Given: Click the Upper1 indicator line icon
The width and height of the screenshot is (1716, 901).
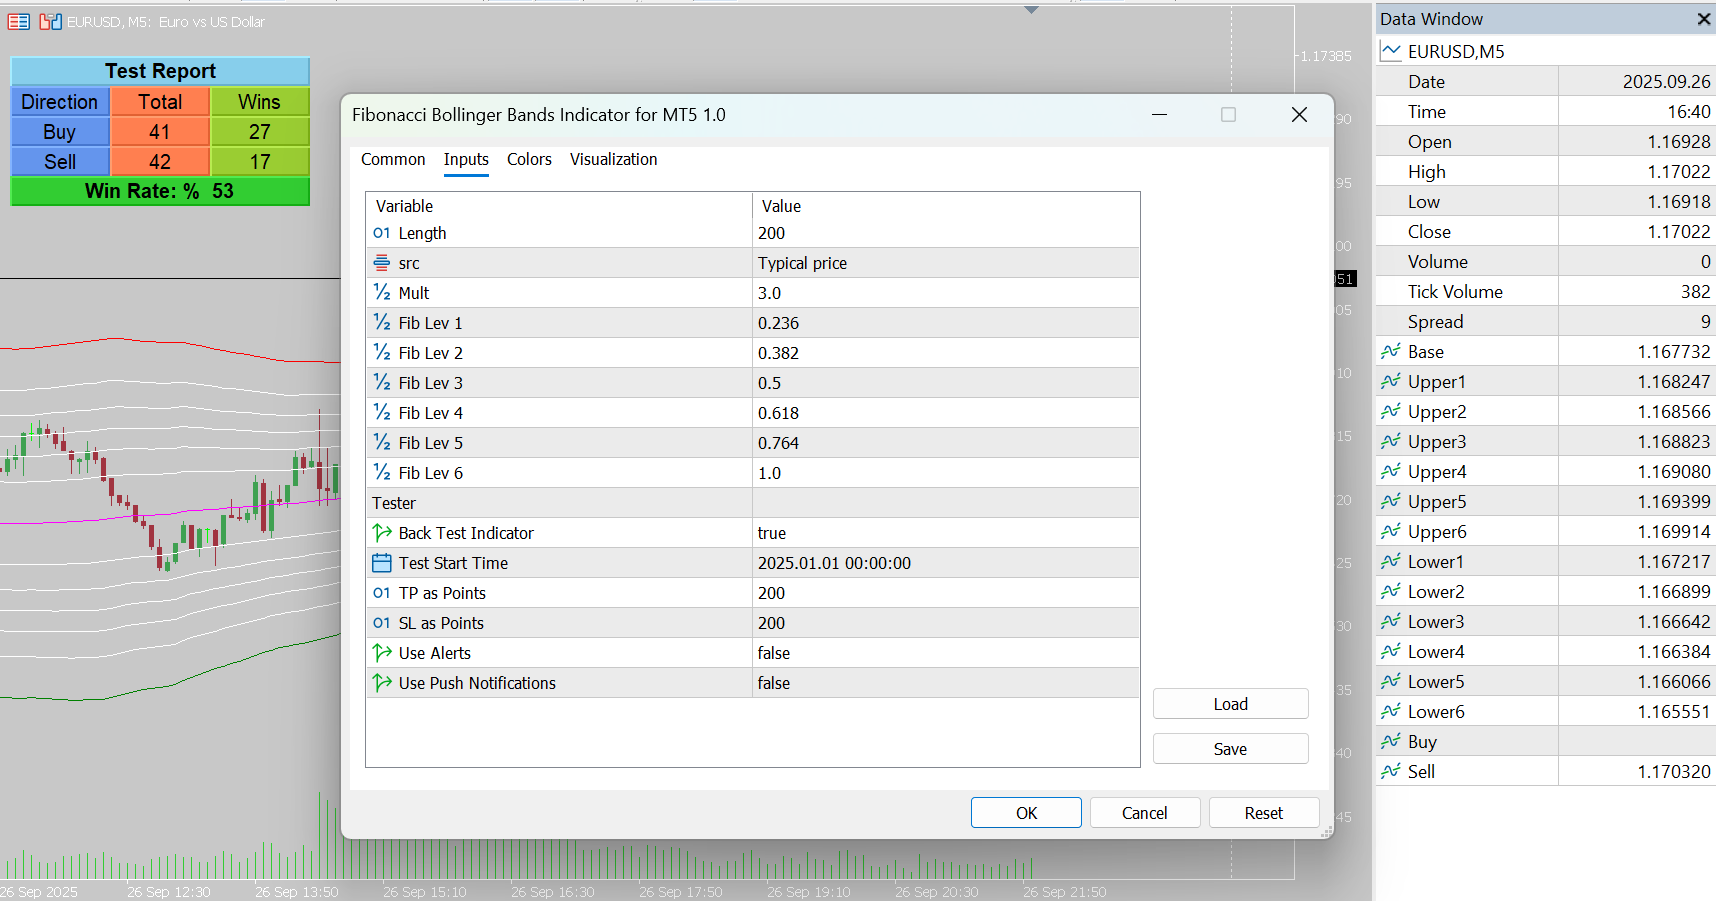Looking at the screenshot, I should coord(1391,381).
